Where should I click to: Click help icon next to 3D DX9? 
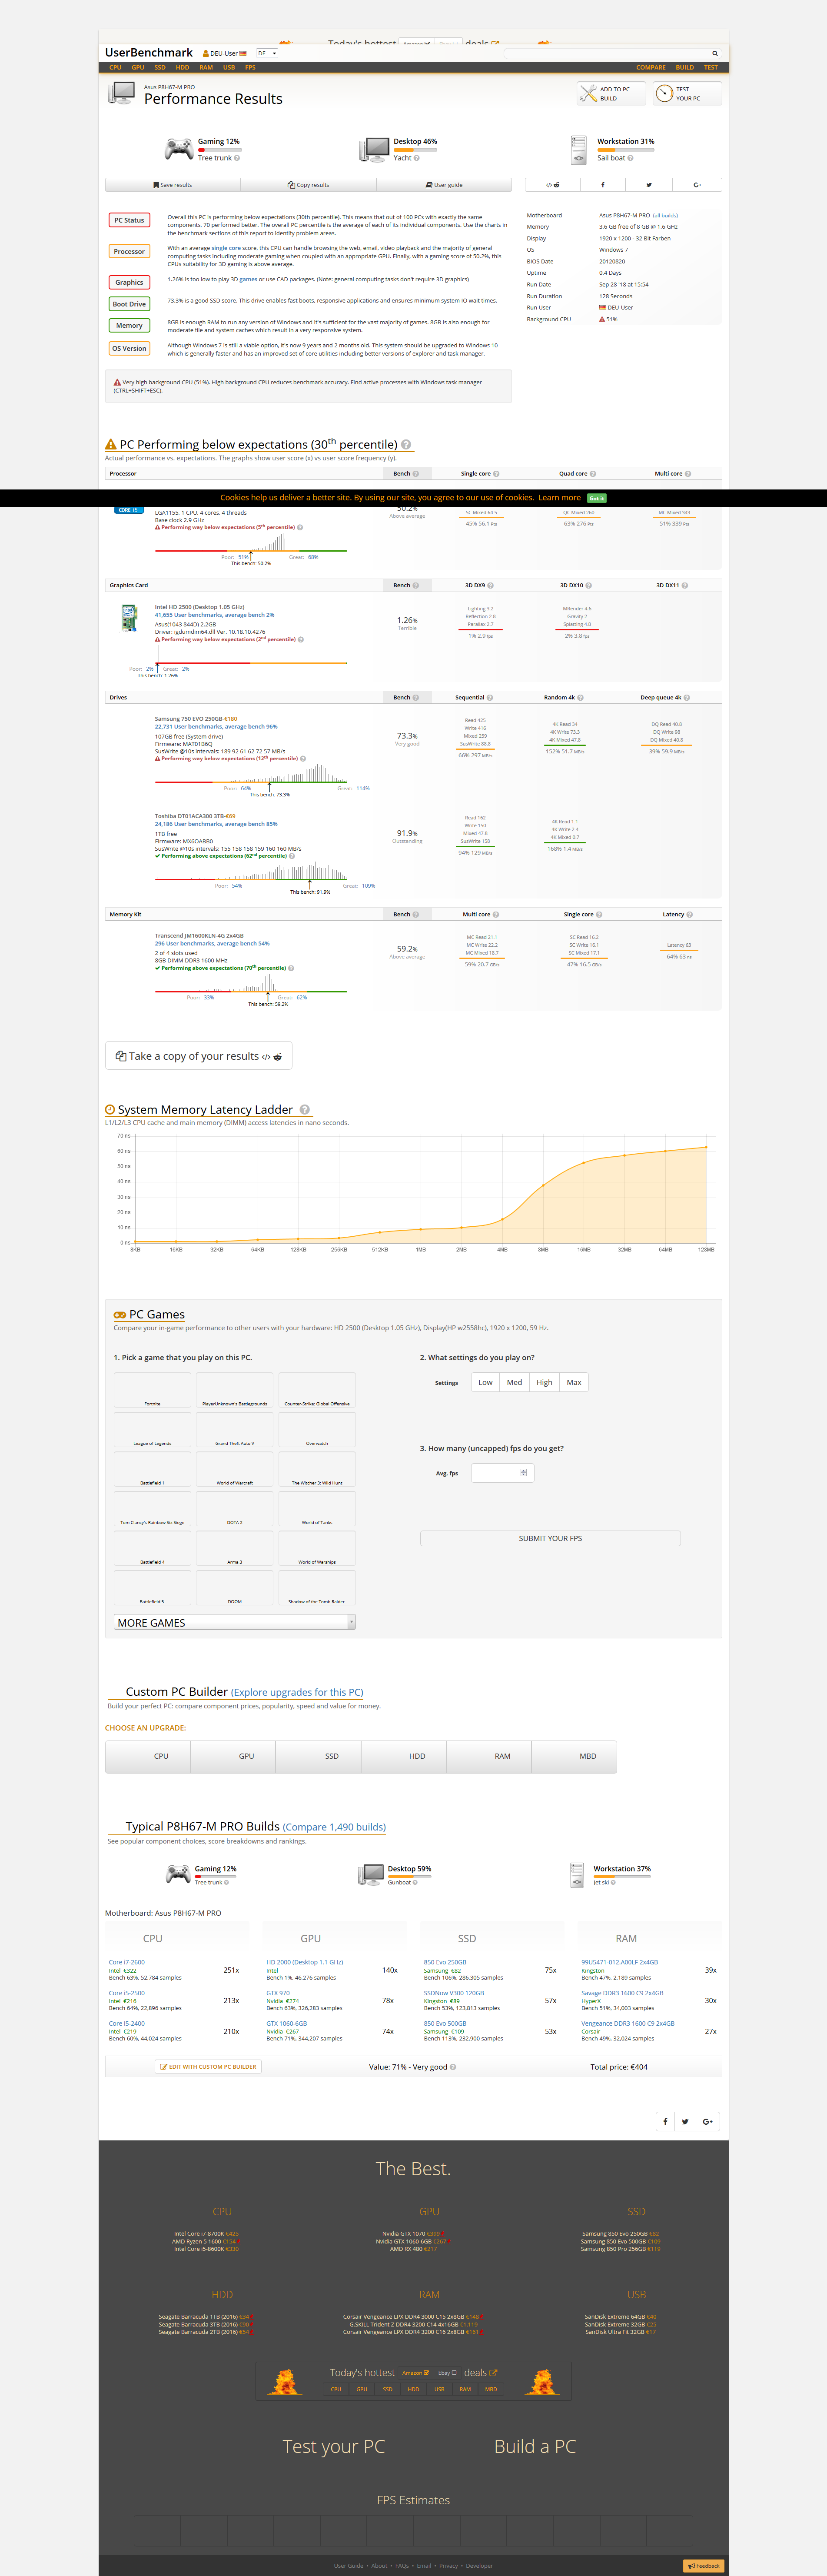pos(490,586)
